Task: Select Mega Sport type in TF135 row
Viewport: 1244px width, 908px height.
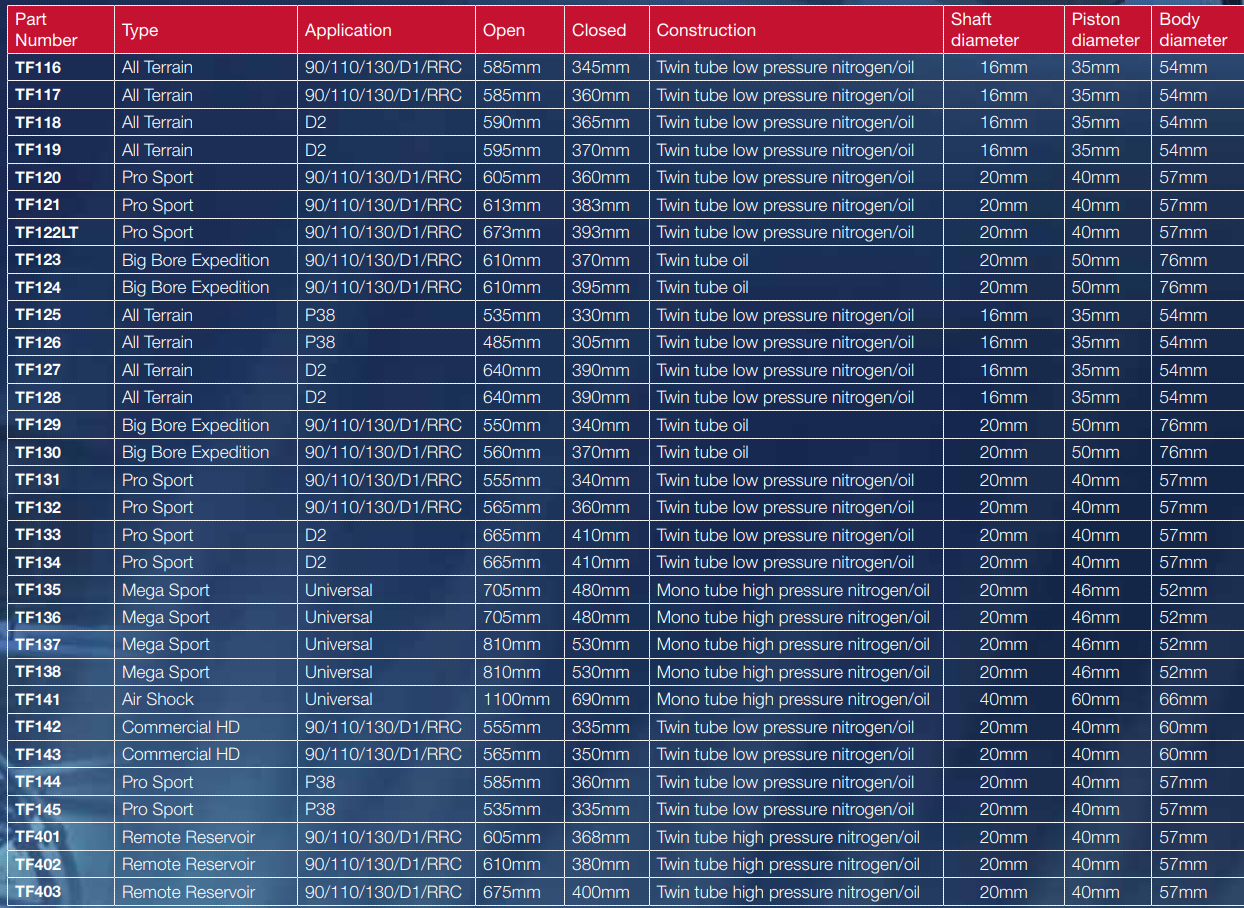Action: 166,590
